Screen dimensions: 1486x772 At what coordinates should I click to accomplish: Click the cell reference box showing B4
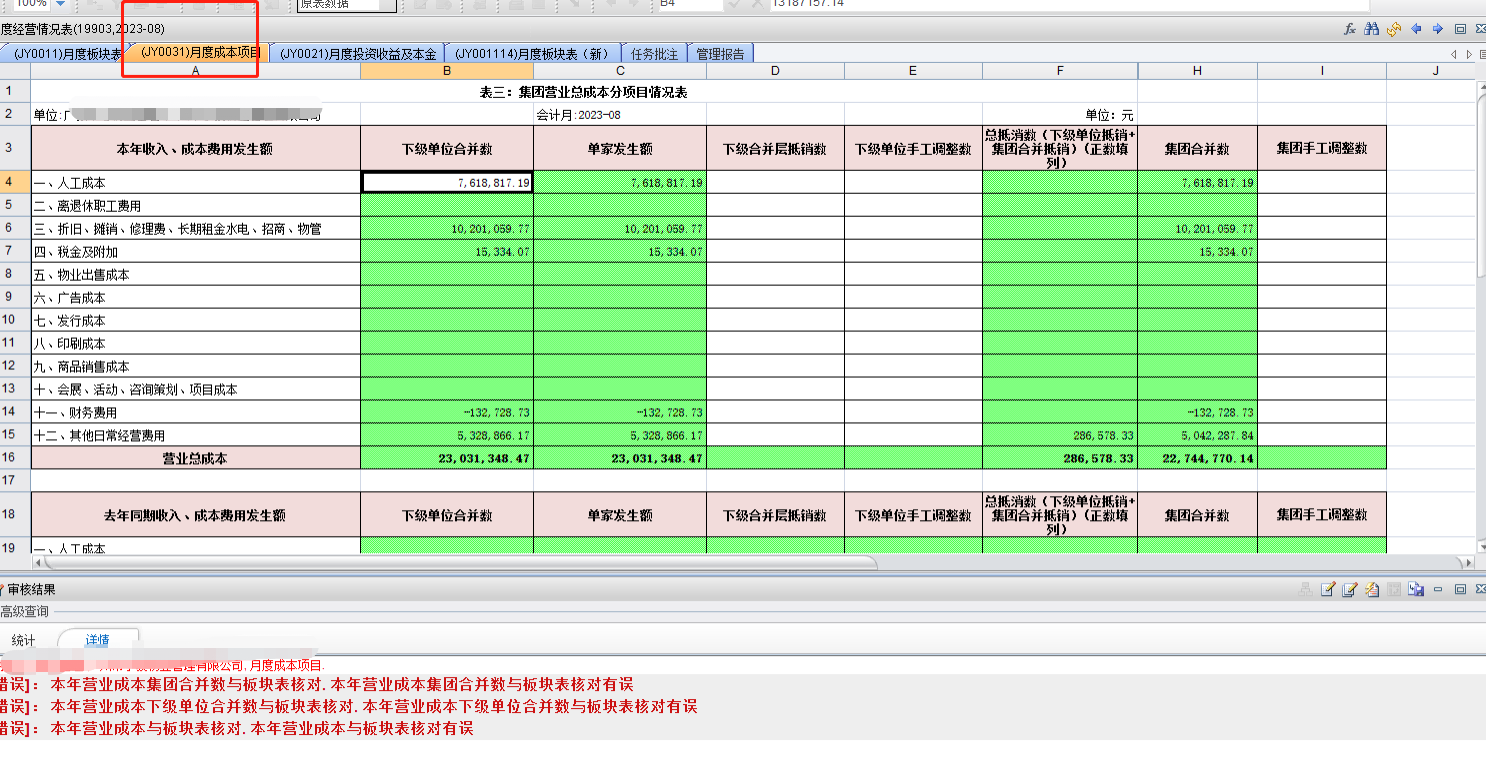[689, 4]
